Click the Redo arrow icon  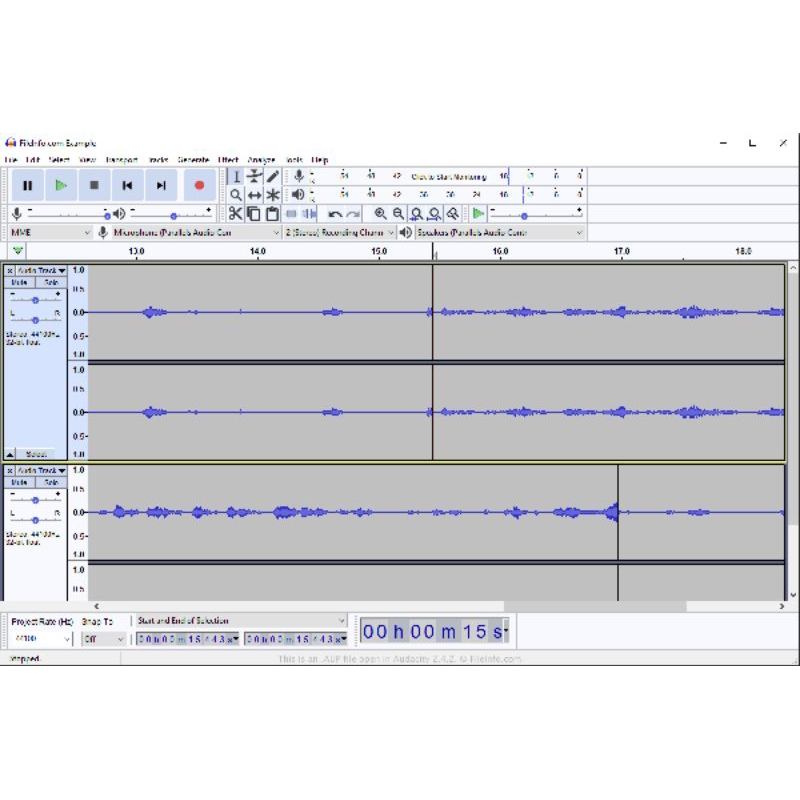(x=353, y=214)
